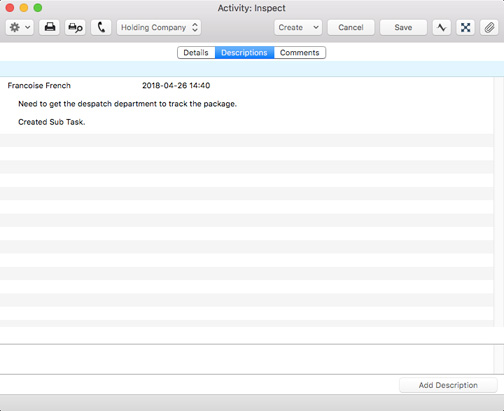Click the Add Description button
This screenshot has height=411, width=504.
pyautogui.click(x=448, y=385)
